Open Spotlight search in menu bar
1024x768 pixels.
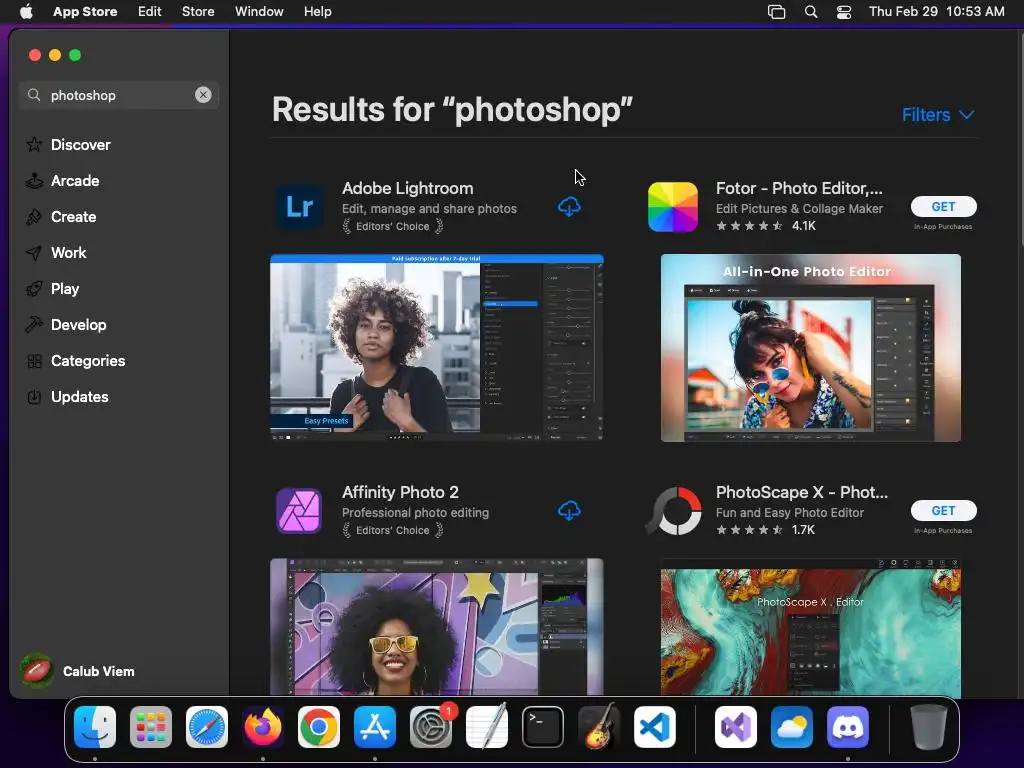click(810, 11)
